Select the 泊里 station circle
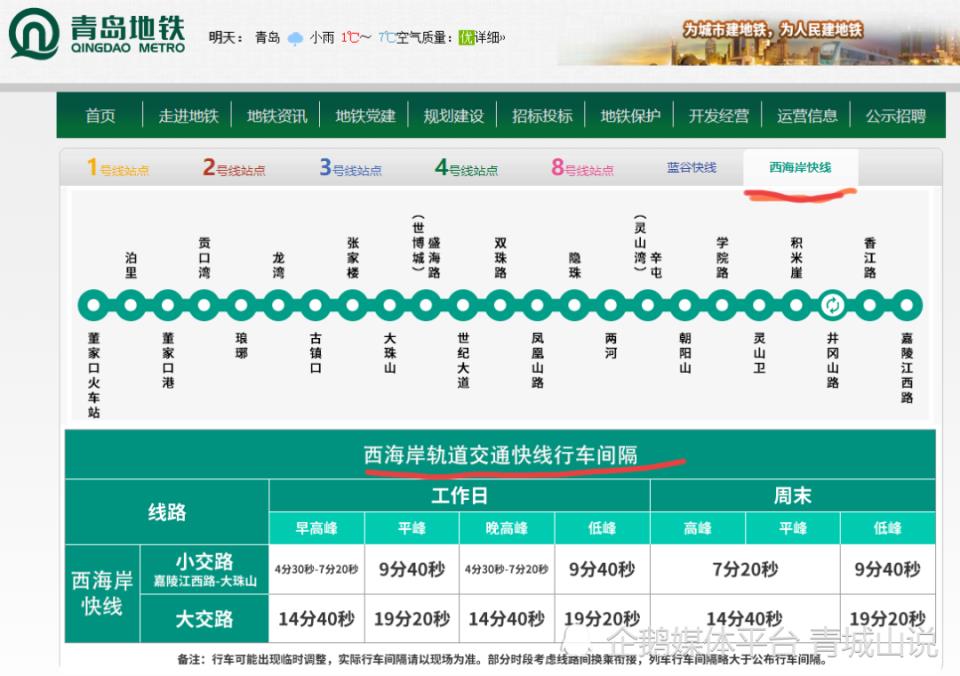 click(130, 304)
